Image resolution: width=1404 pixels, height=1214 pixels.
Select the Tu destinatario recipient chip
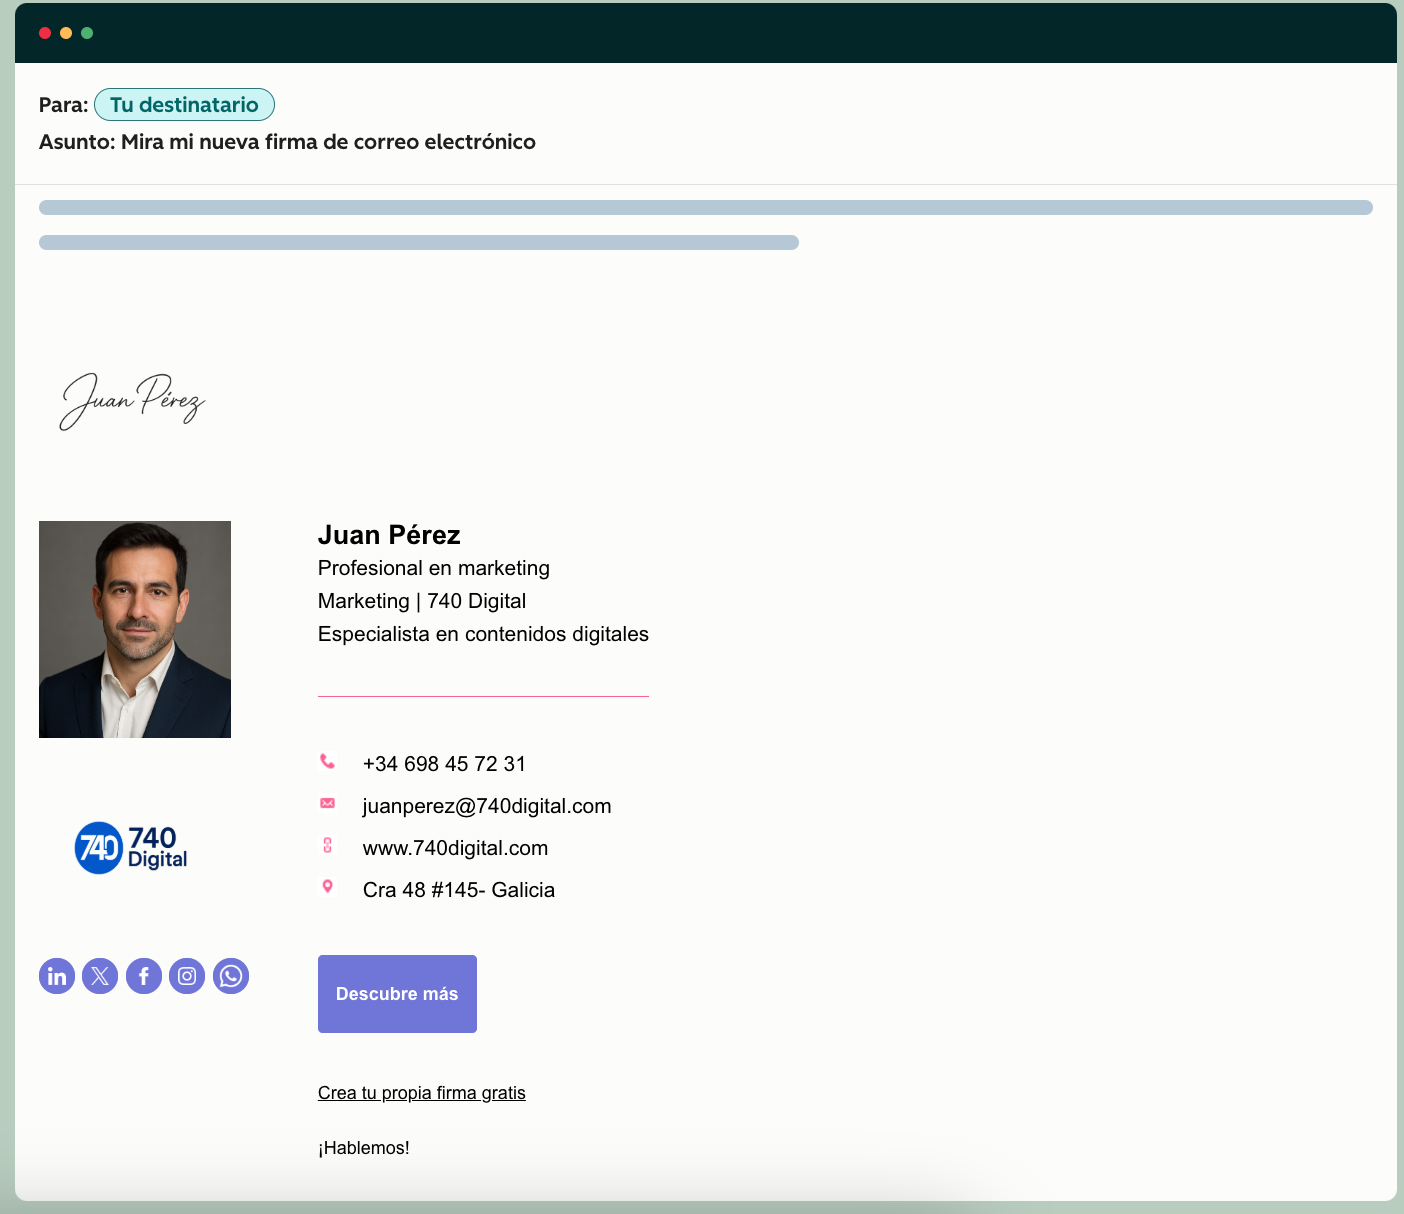pos(184,104)
